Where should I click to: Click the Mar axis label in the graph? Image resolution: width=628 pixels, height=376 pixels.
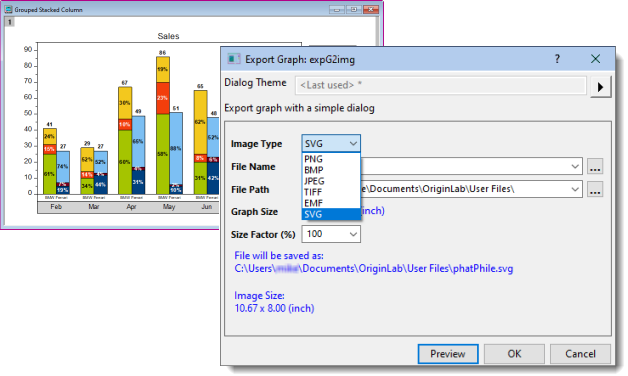94,207
